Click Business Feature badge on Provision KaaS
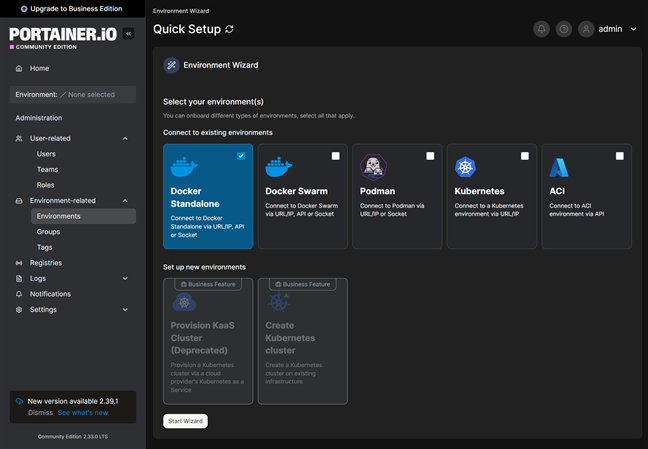Viewport: 648px width, 449px height. [208, 284]
